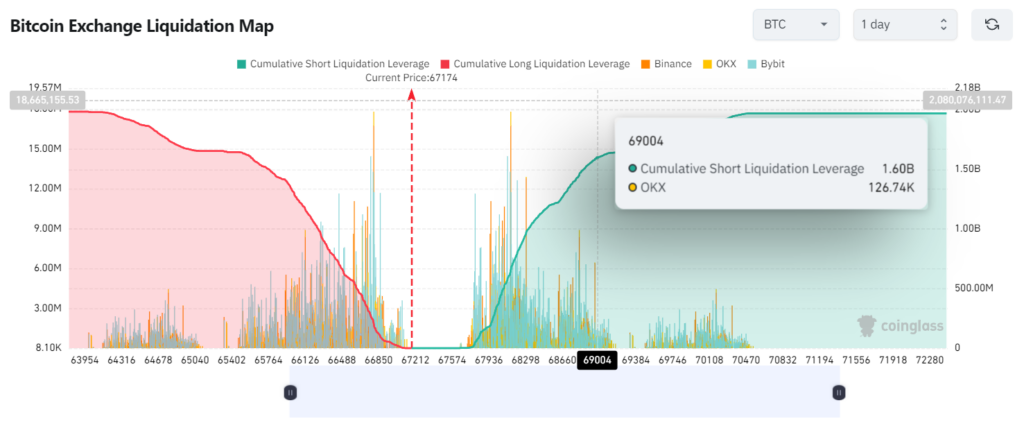Click the tooltip OKX 126.74K value
1024x430 pixels.
tap(891, 188)
